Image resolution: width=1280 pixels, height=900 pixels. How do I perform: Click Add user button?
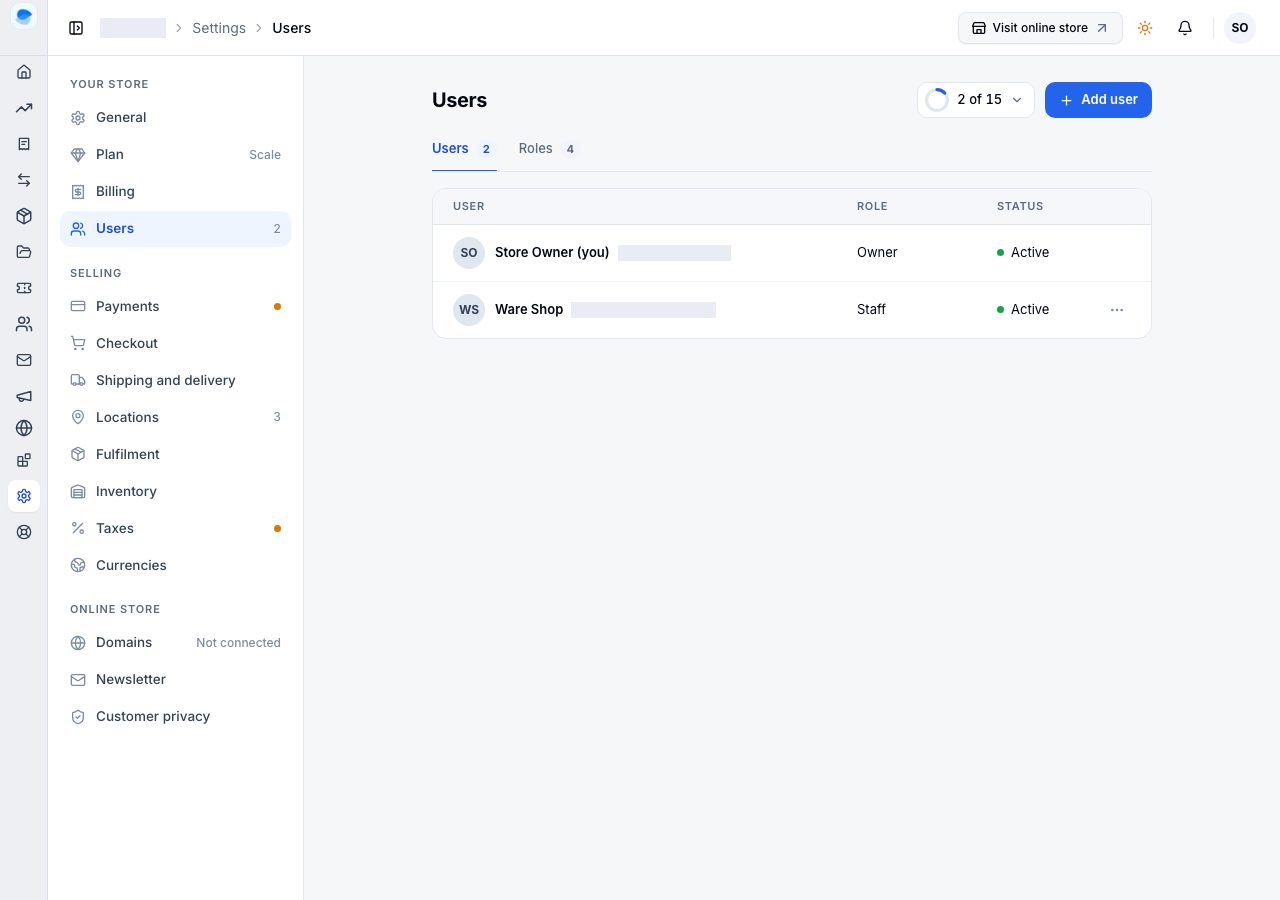(1098, 100)
